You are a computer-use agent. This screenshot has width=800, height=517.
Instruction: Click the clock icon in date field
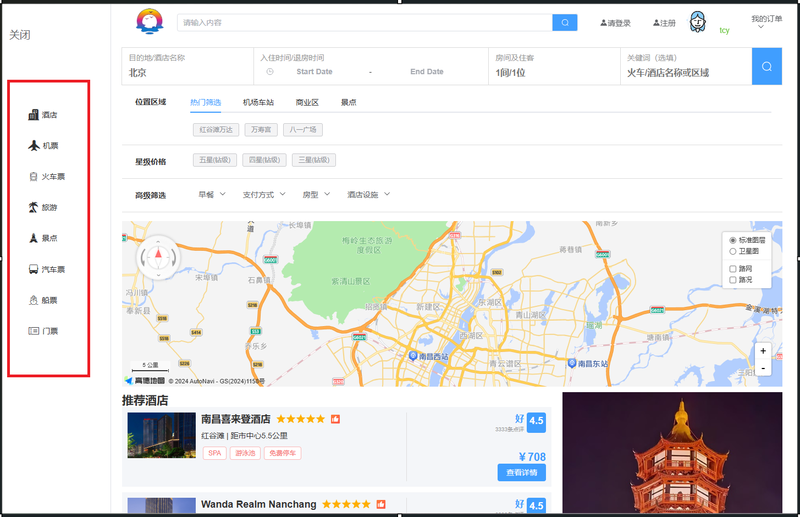pos(270,71)
